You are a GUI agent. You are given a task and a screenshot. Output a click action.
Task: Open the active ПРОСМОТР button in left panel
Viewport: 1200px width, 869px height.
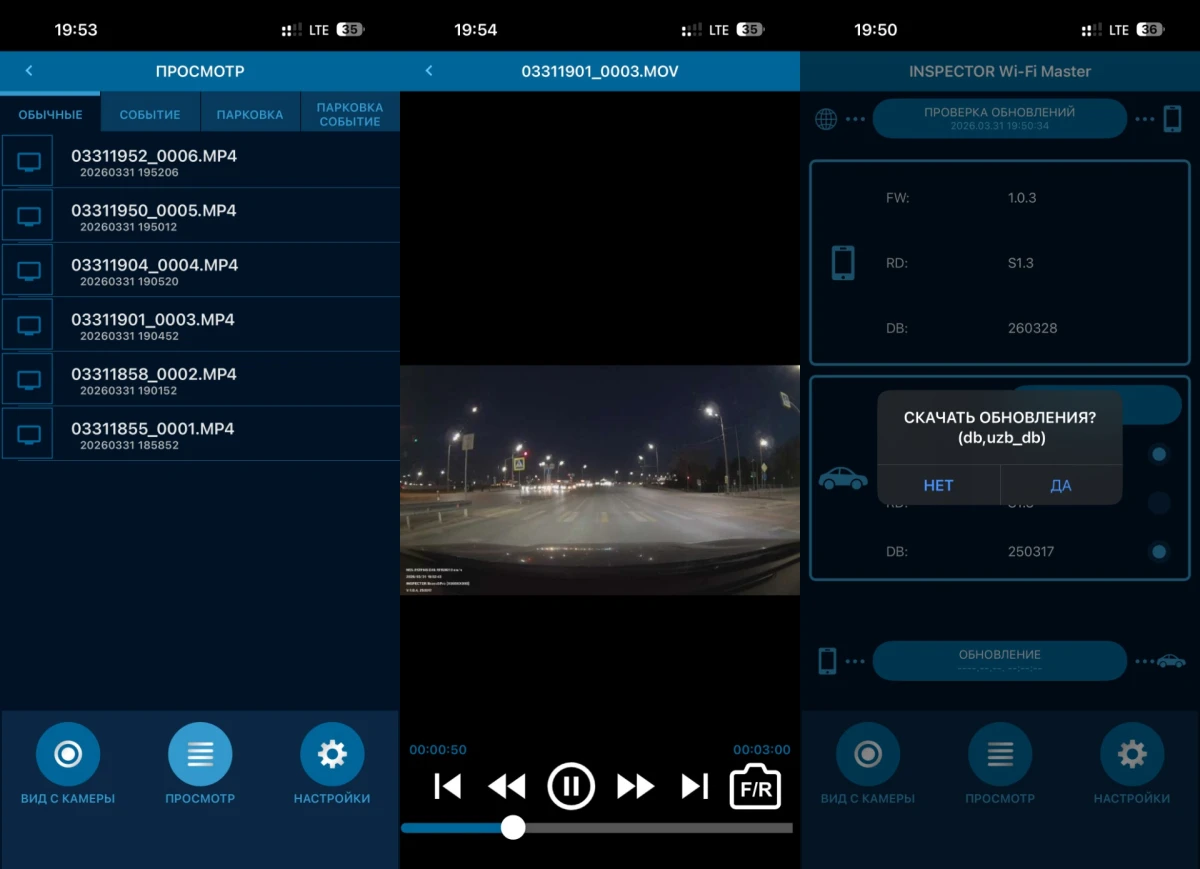click(200, 755)
